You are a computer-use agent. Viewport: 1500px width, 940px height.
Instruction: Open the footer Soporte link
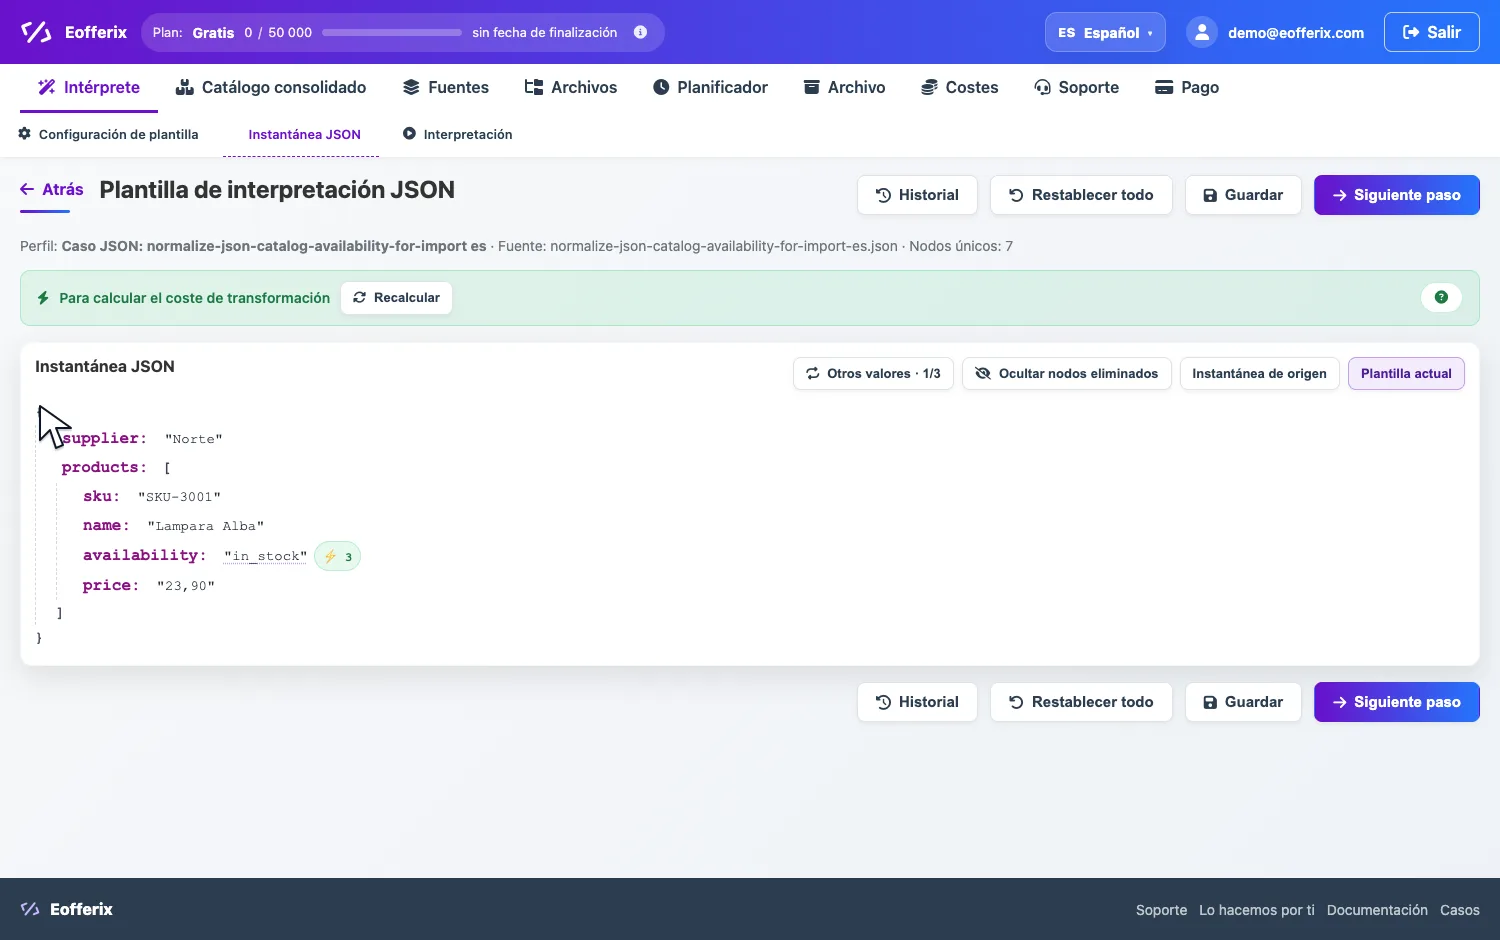1161,910
